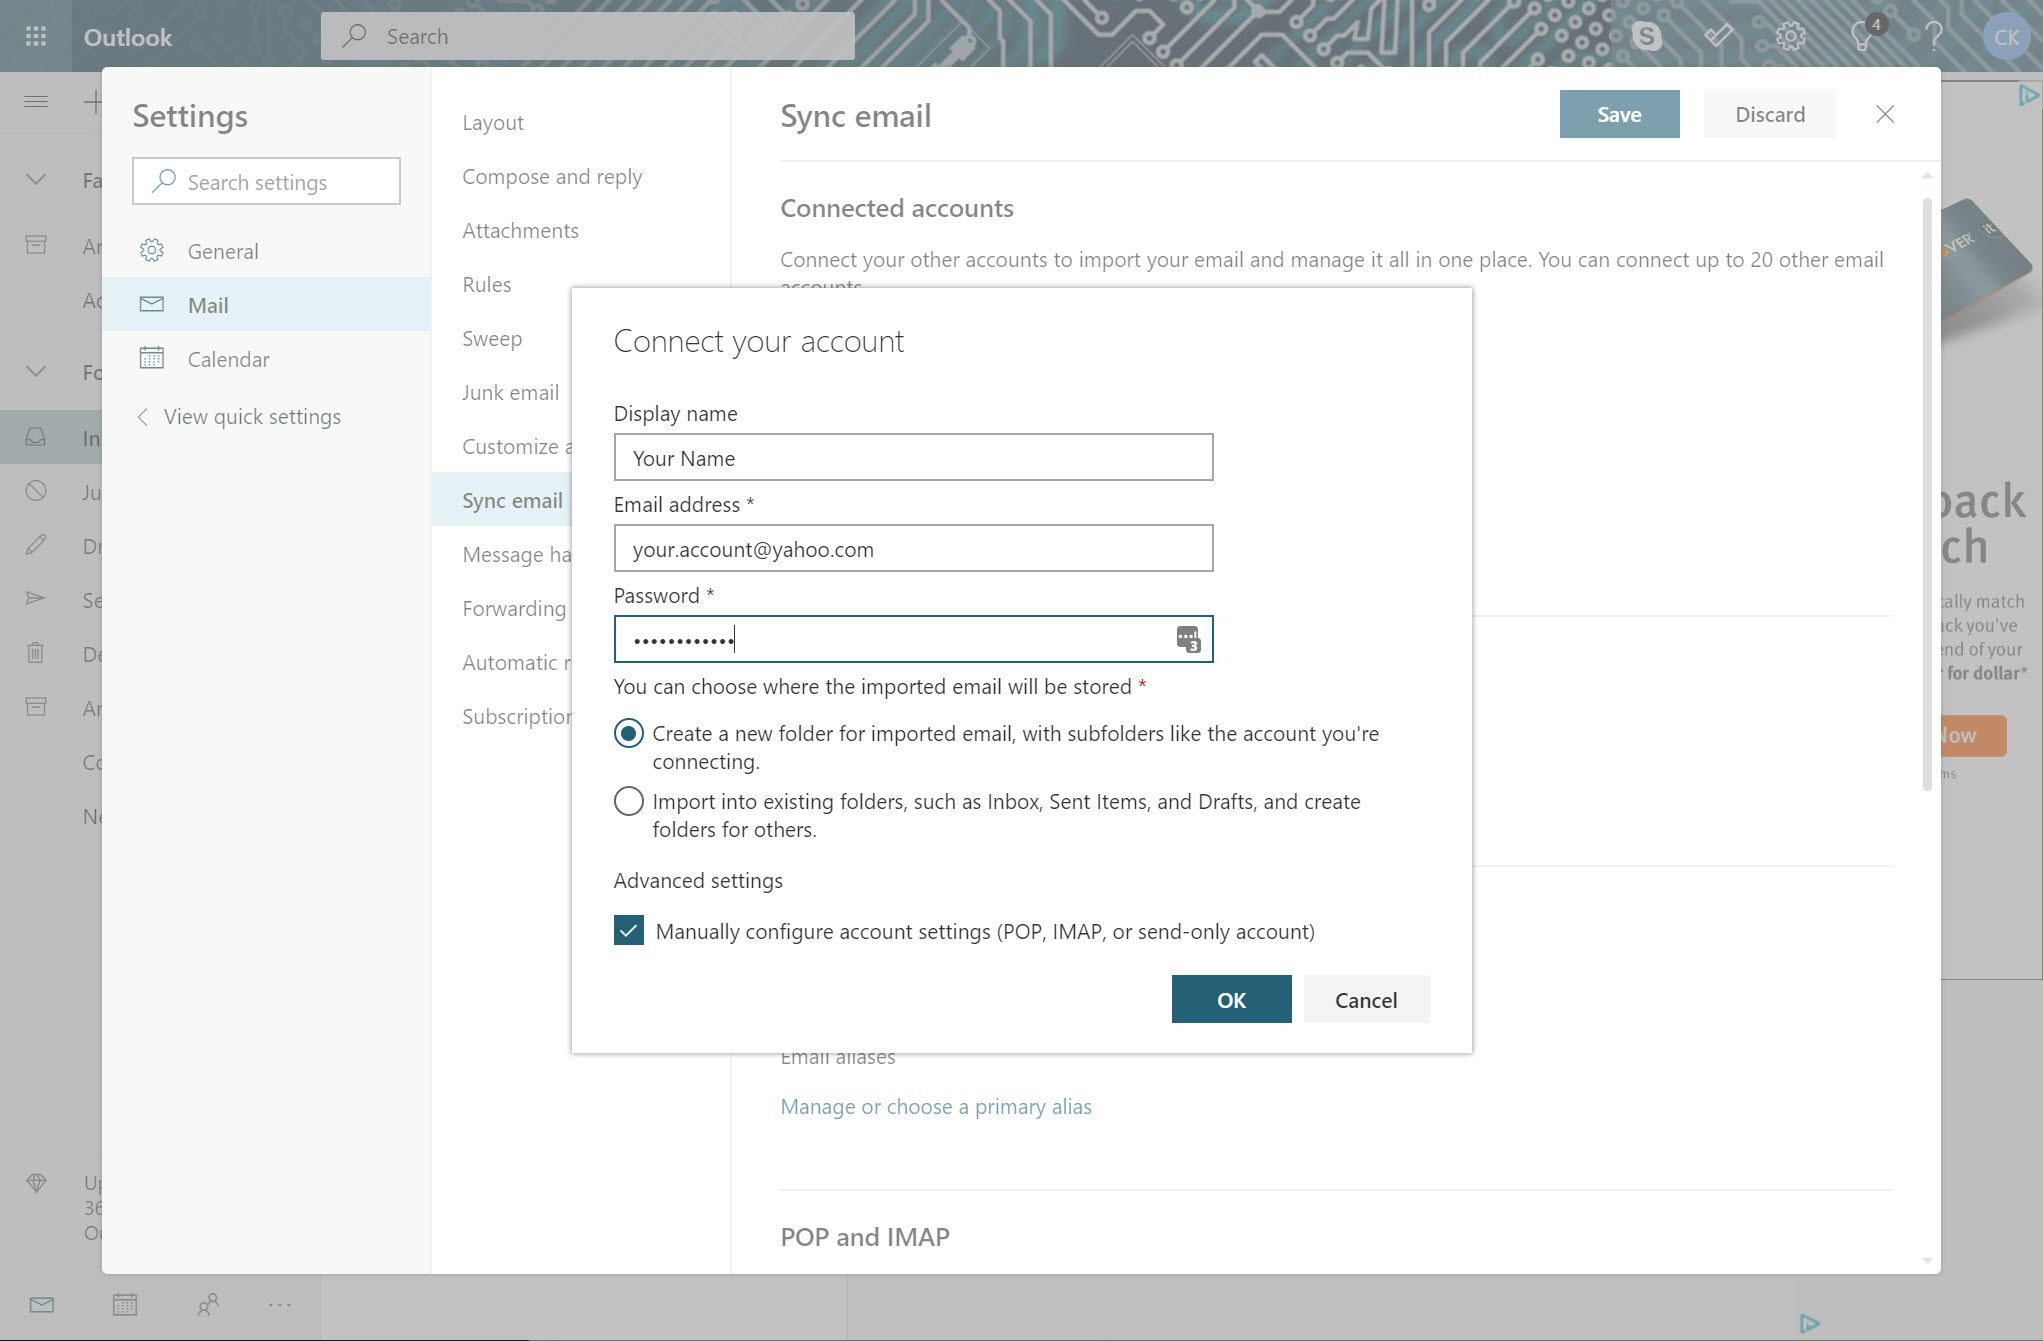Click the Cancel button to dismiss
This screenshot has height=1341, width=2043.
tap(1365, 998)
